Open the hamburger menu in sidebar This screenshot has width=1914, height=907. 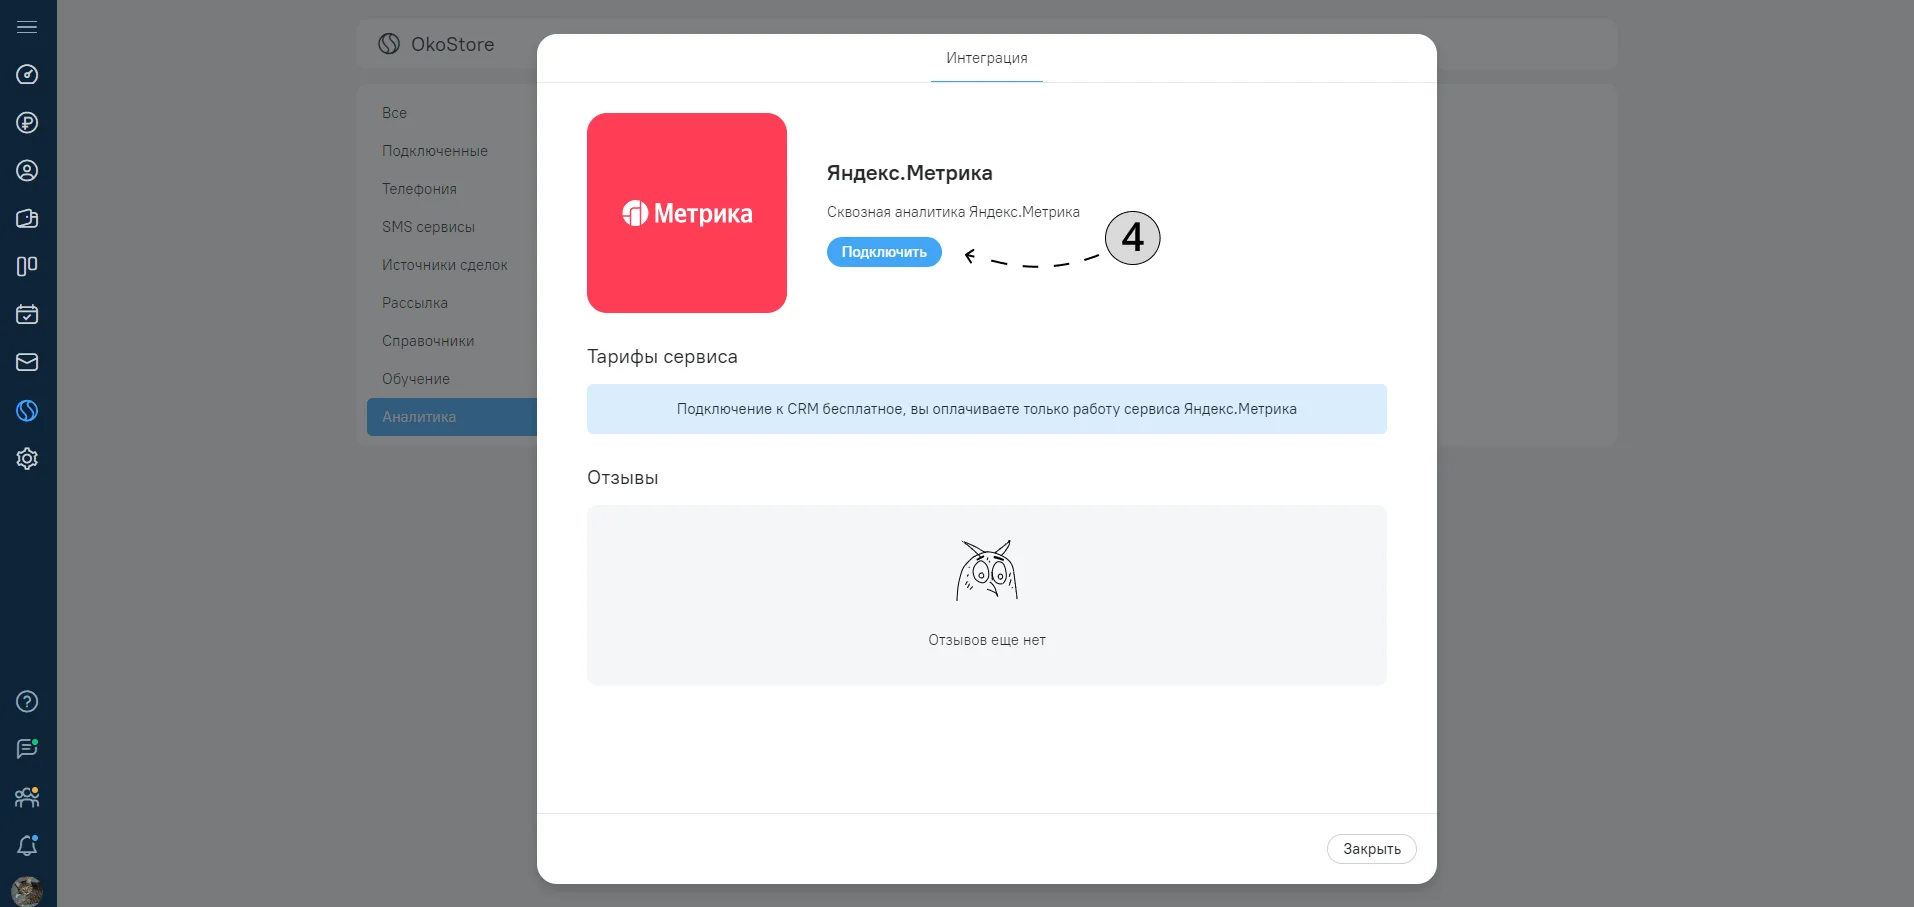27,27
